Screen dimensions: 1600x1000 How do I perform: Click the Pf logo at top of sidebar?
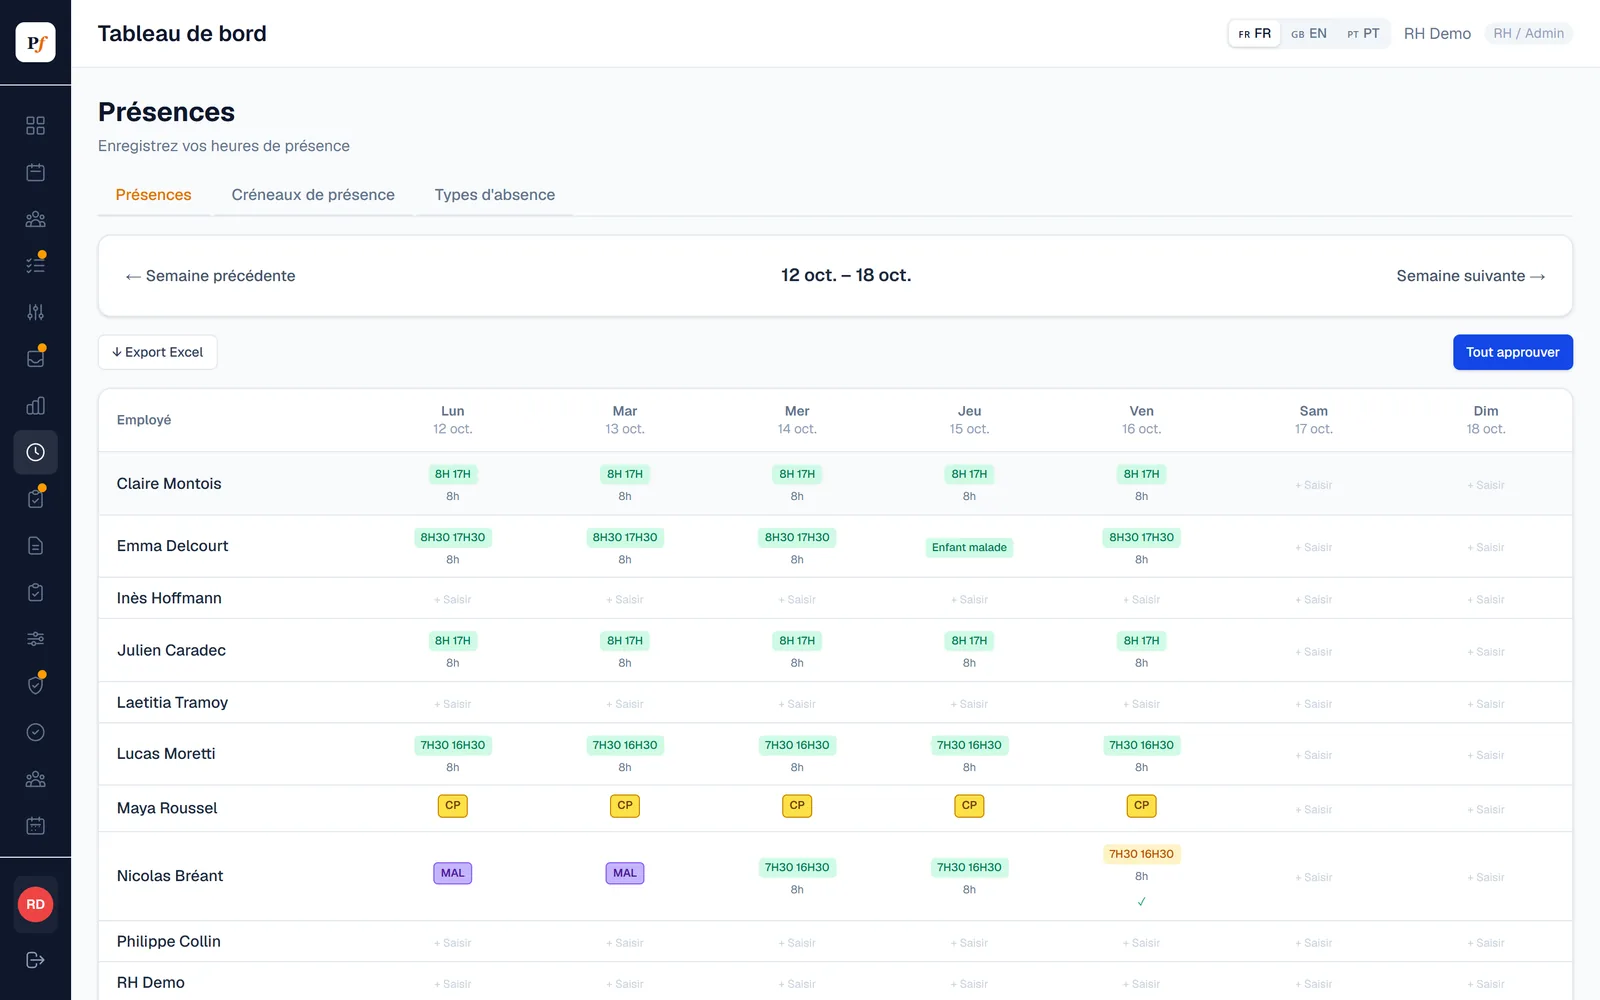pyautogui.click(x=35, y=42)
